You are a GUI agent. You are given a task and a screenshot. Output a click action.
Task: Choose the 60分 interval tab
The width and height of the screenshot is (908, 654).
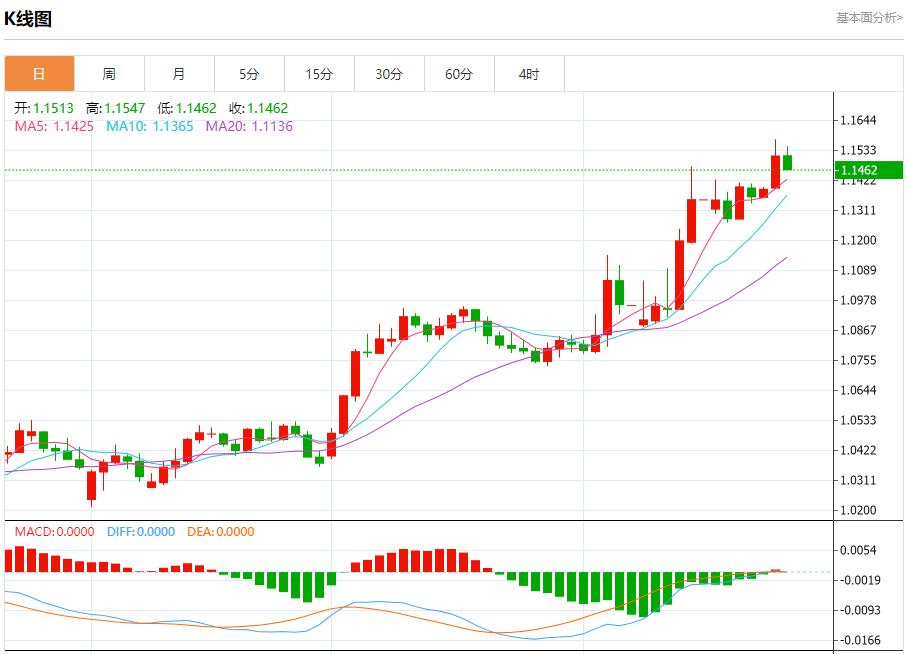pyautogui.click(x=459, y=74)
